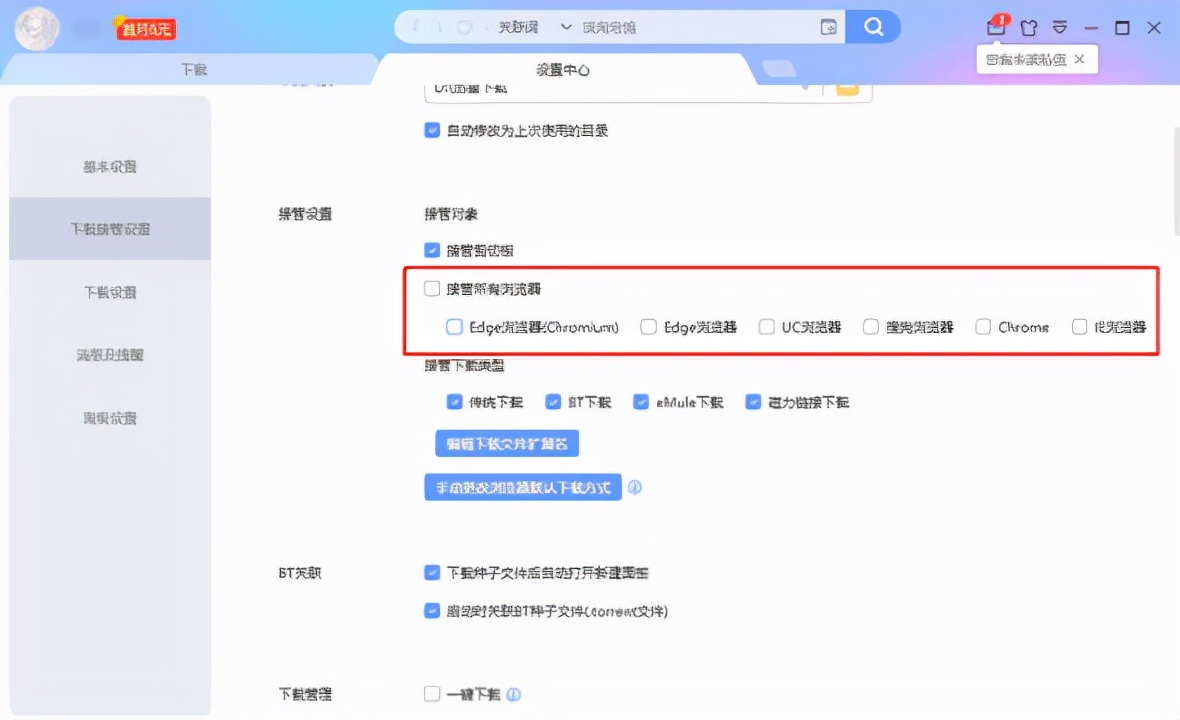Viewport: 1180px width, 720px height.
Task: Open the skin/themes icon in the title bar
Action: (1028, 28)
